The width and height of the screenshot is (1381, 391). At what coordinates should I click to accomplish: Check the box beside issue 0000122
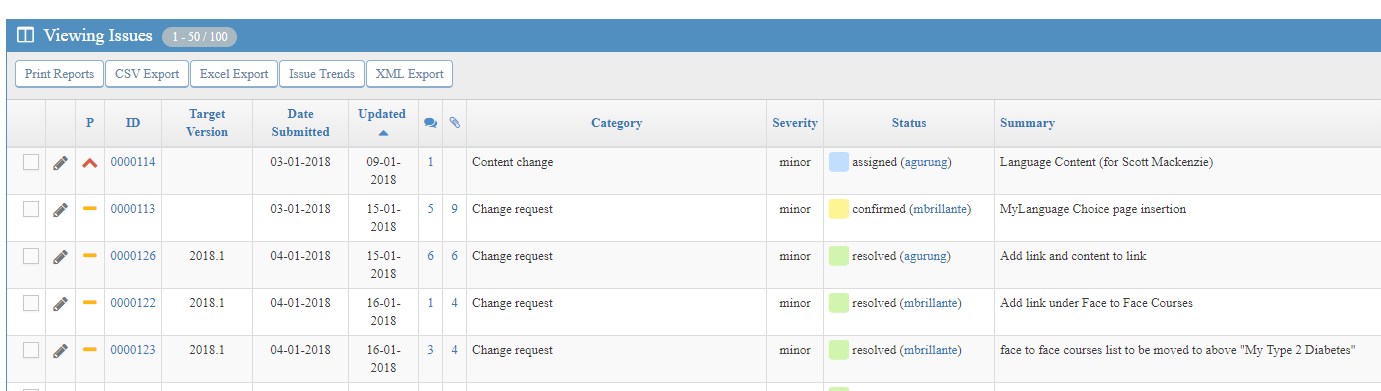click(31, 303)
